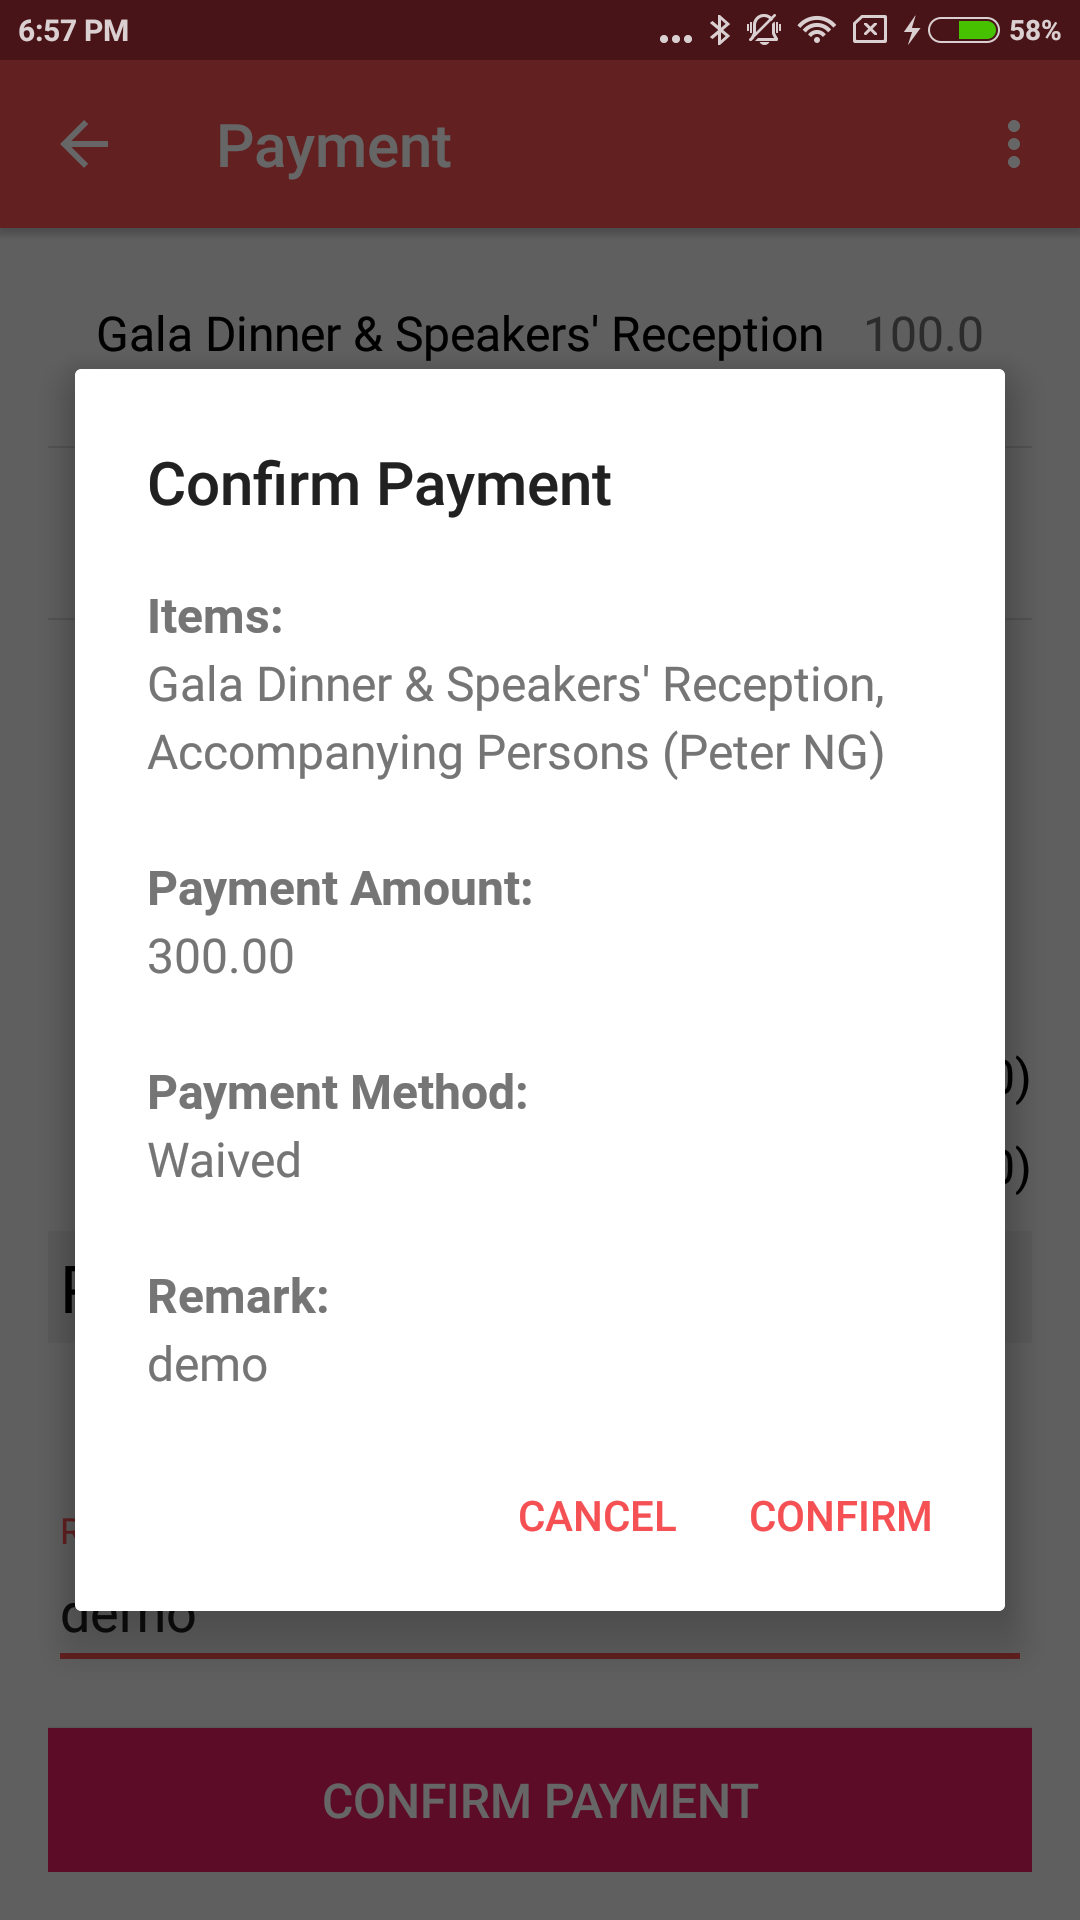
Task: Tap the 300.00 payment amount
Action: 221,957
